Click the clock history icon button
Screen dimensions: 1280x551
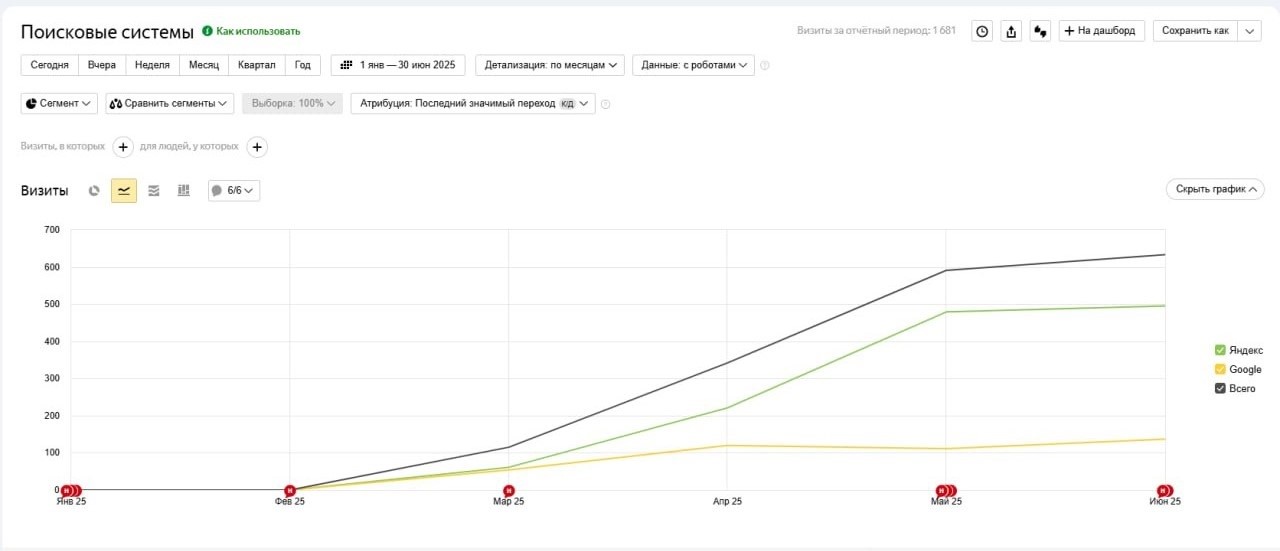tap(982, 31)
